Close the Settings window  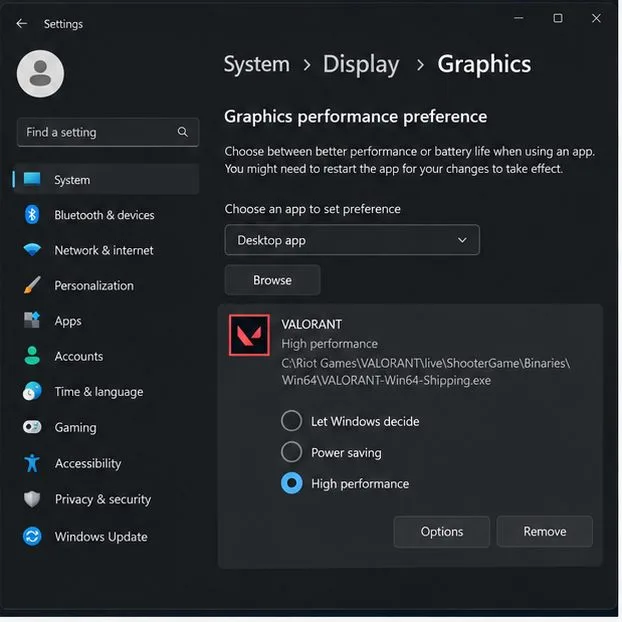(596, 18)
